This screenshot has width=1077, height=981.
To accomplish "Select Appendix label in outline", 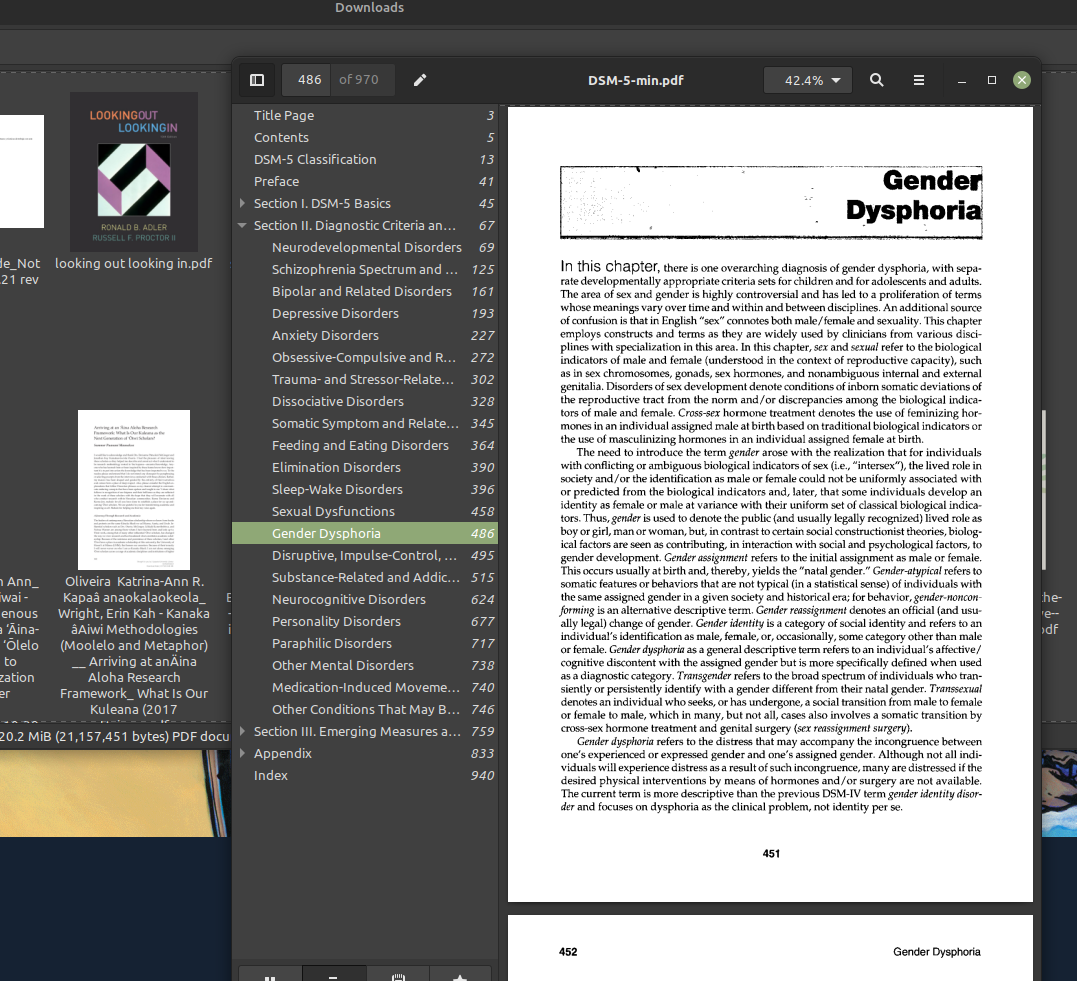I will [x=282, y=754].
